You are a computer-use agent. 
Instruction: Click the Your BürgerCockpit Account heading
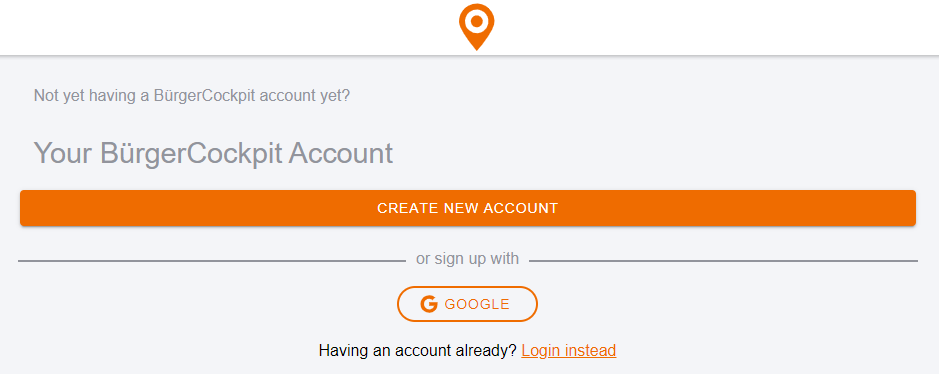coord(213,153)
